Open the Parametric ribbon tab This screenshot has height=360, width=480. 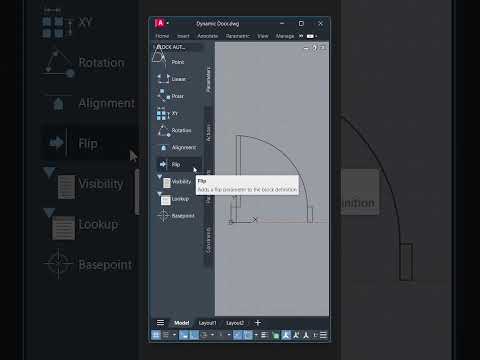[x=238, y=36]
